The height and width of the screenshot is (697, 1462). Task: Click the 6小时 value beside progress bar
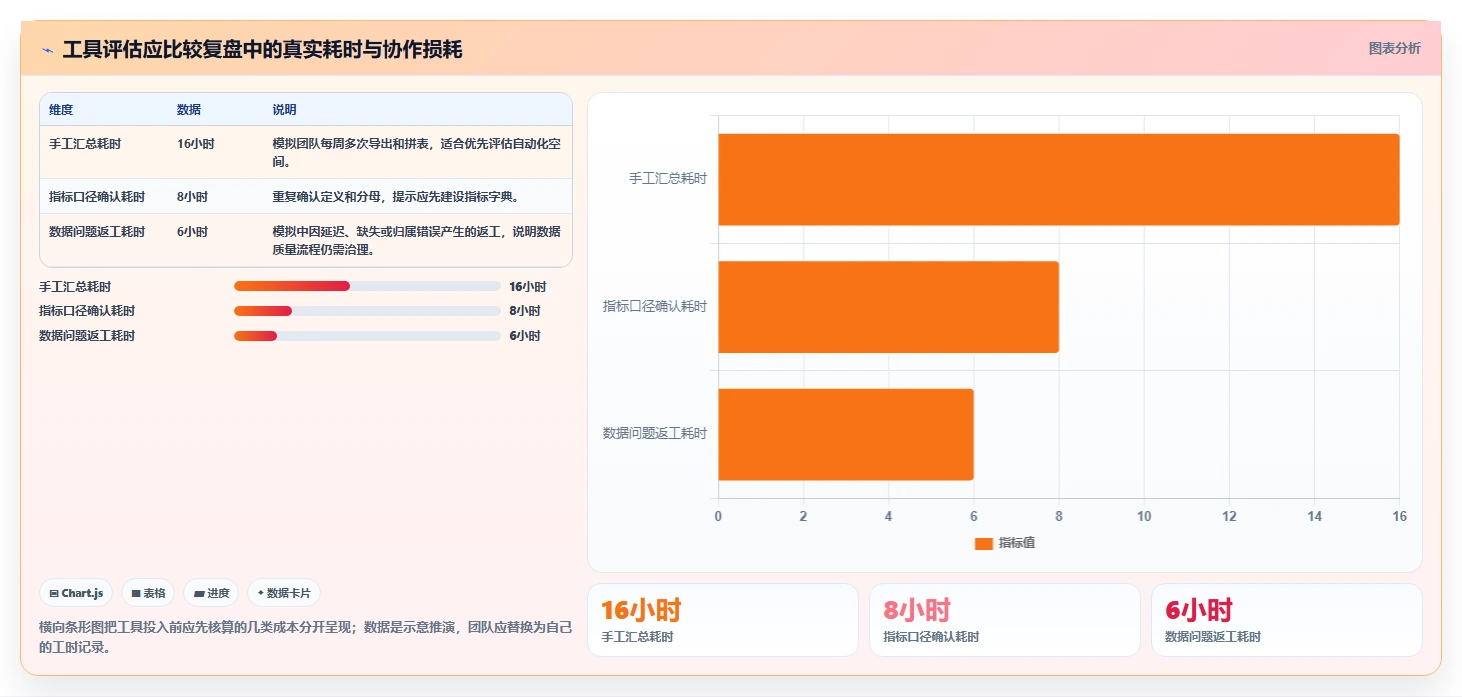pyautogui.click(x=524, y=336)
